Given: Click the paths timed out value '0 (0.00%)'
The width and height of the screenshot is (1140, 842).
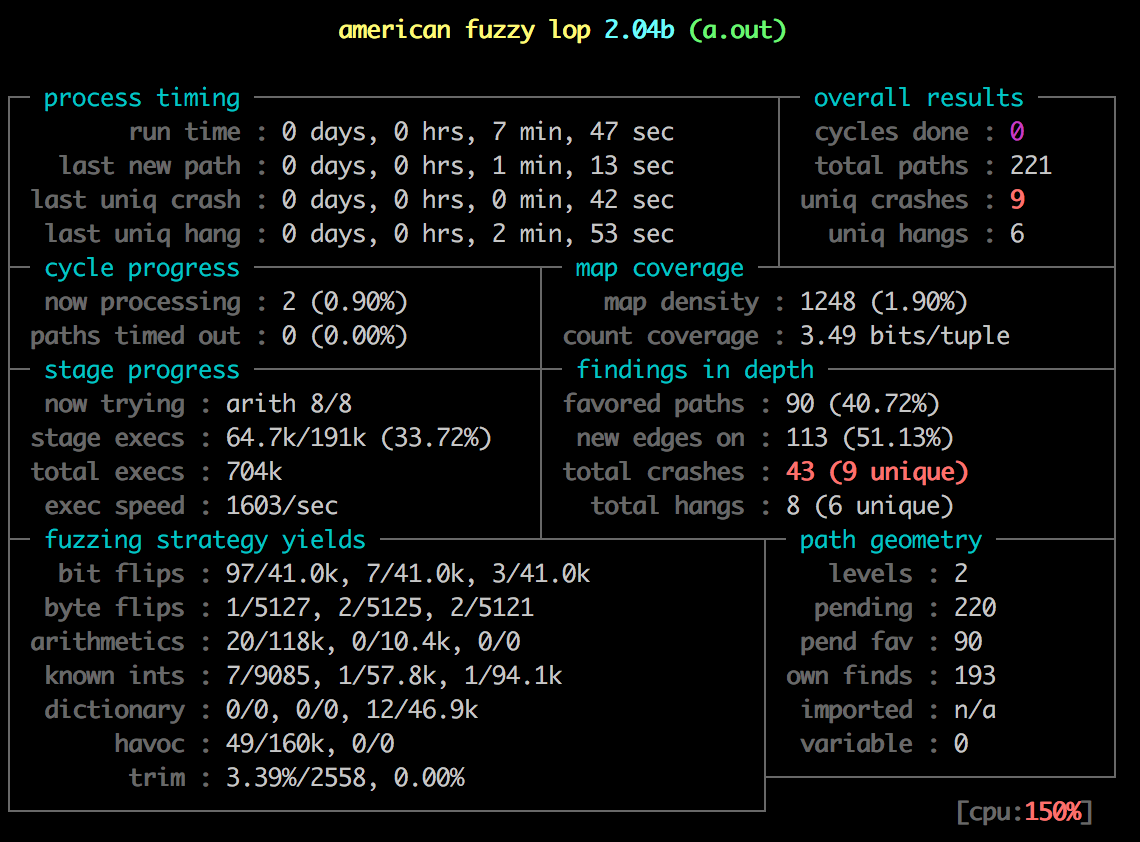Looking at the screenshot, I should [345, 336].
